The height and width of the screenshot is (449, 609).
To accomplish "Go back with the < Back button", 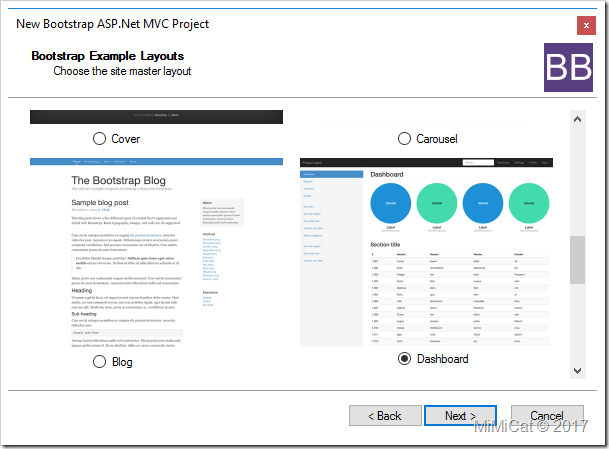I will click(x=385, y=416).
